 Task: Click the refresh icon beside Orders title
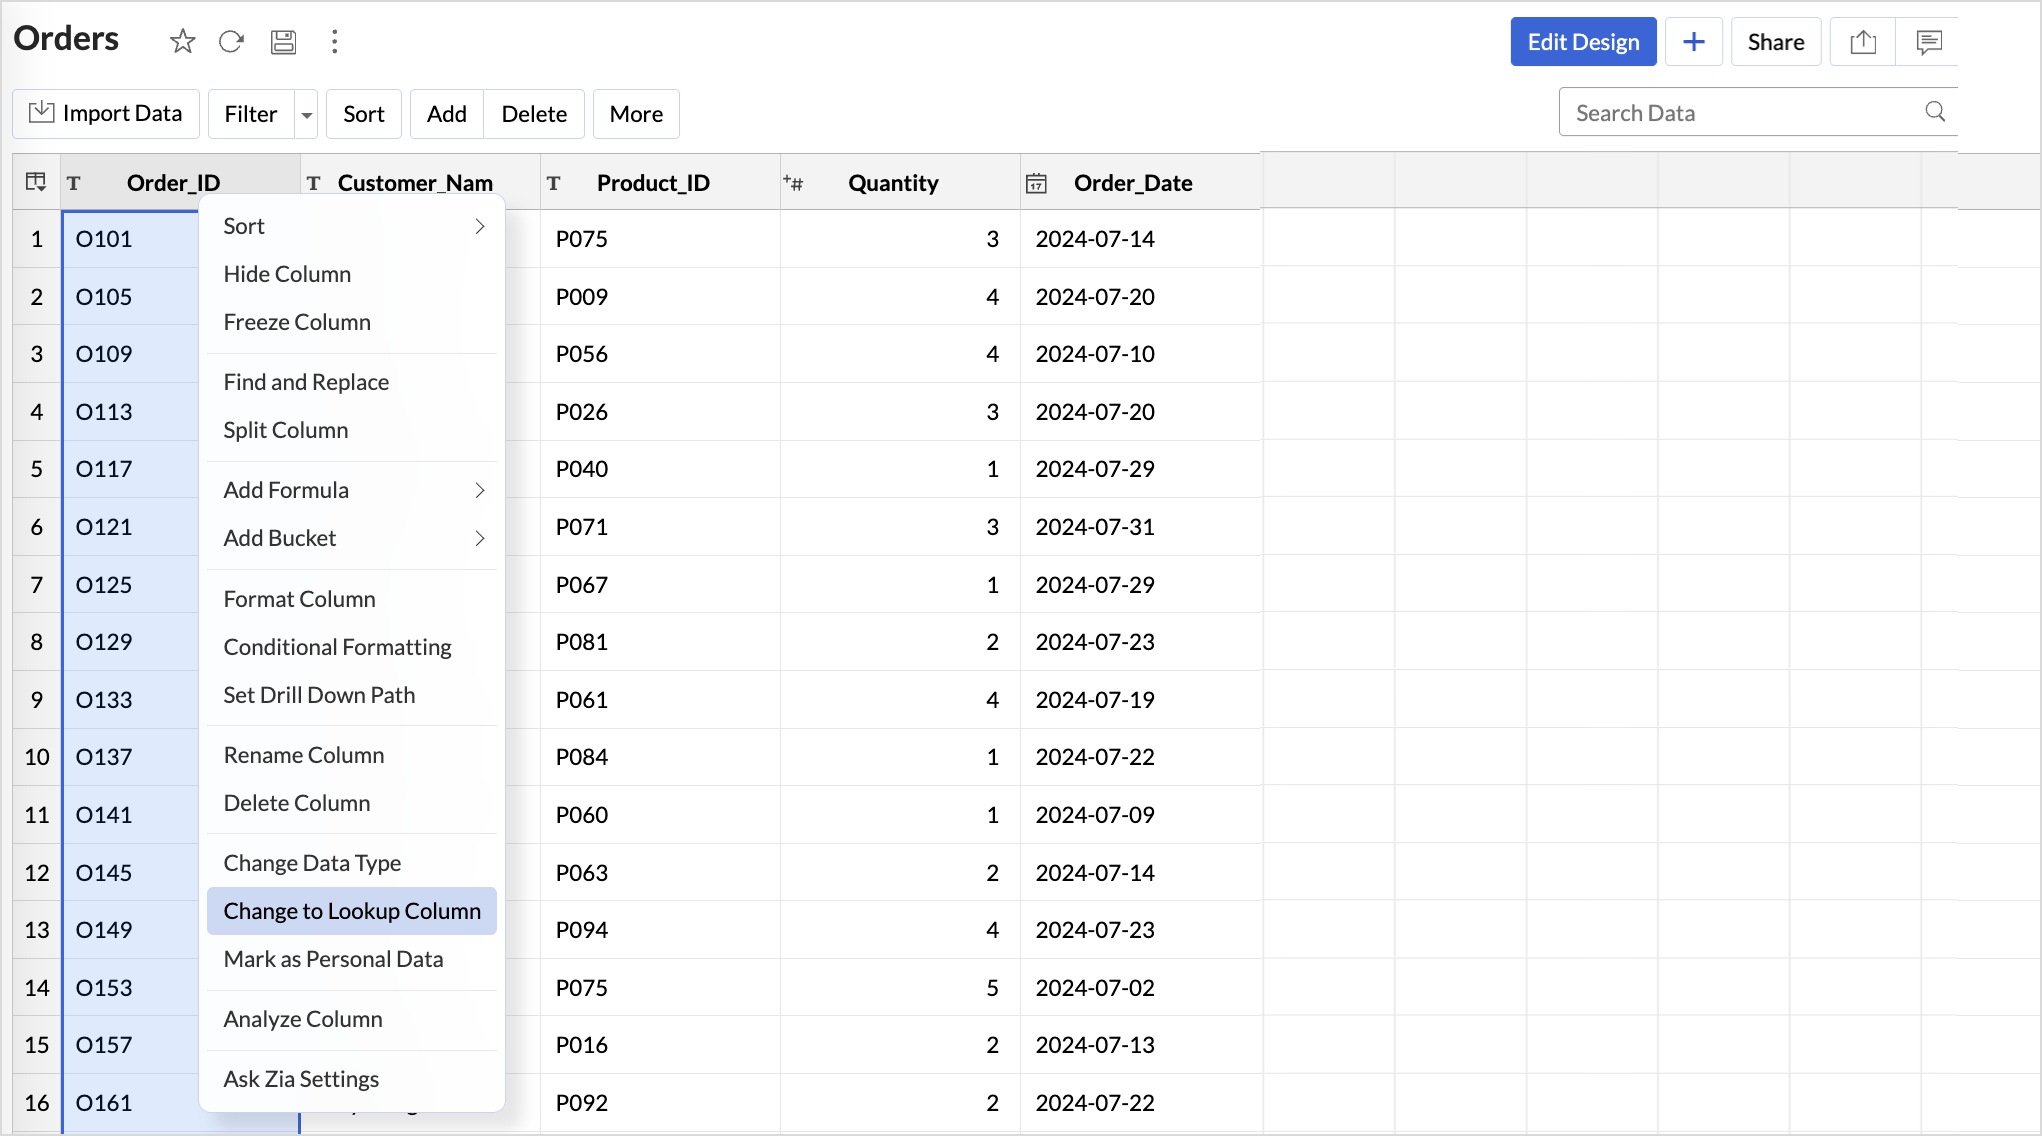pos(232,41)
